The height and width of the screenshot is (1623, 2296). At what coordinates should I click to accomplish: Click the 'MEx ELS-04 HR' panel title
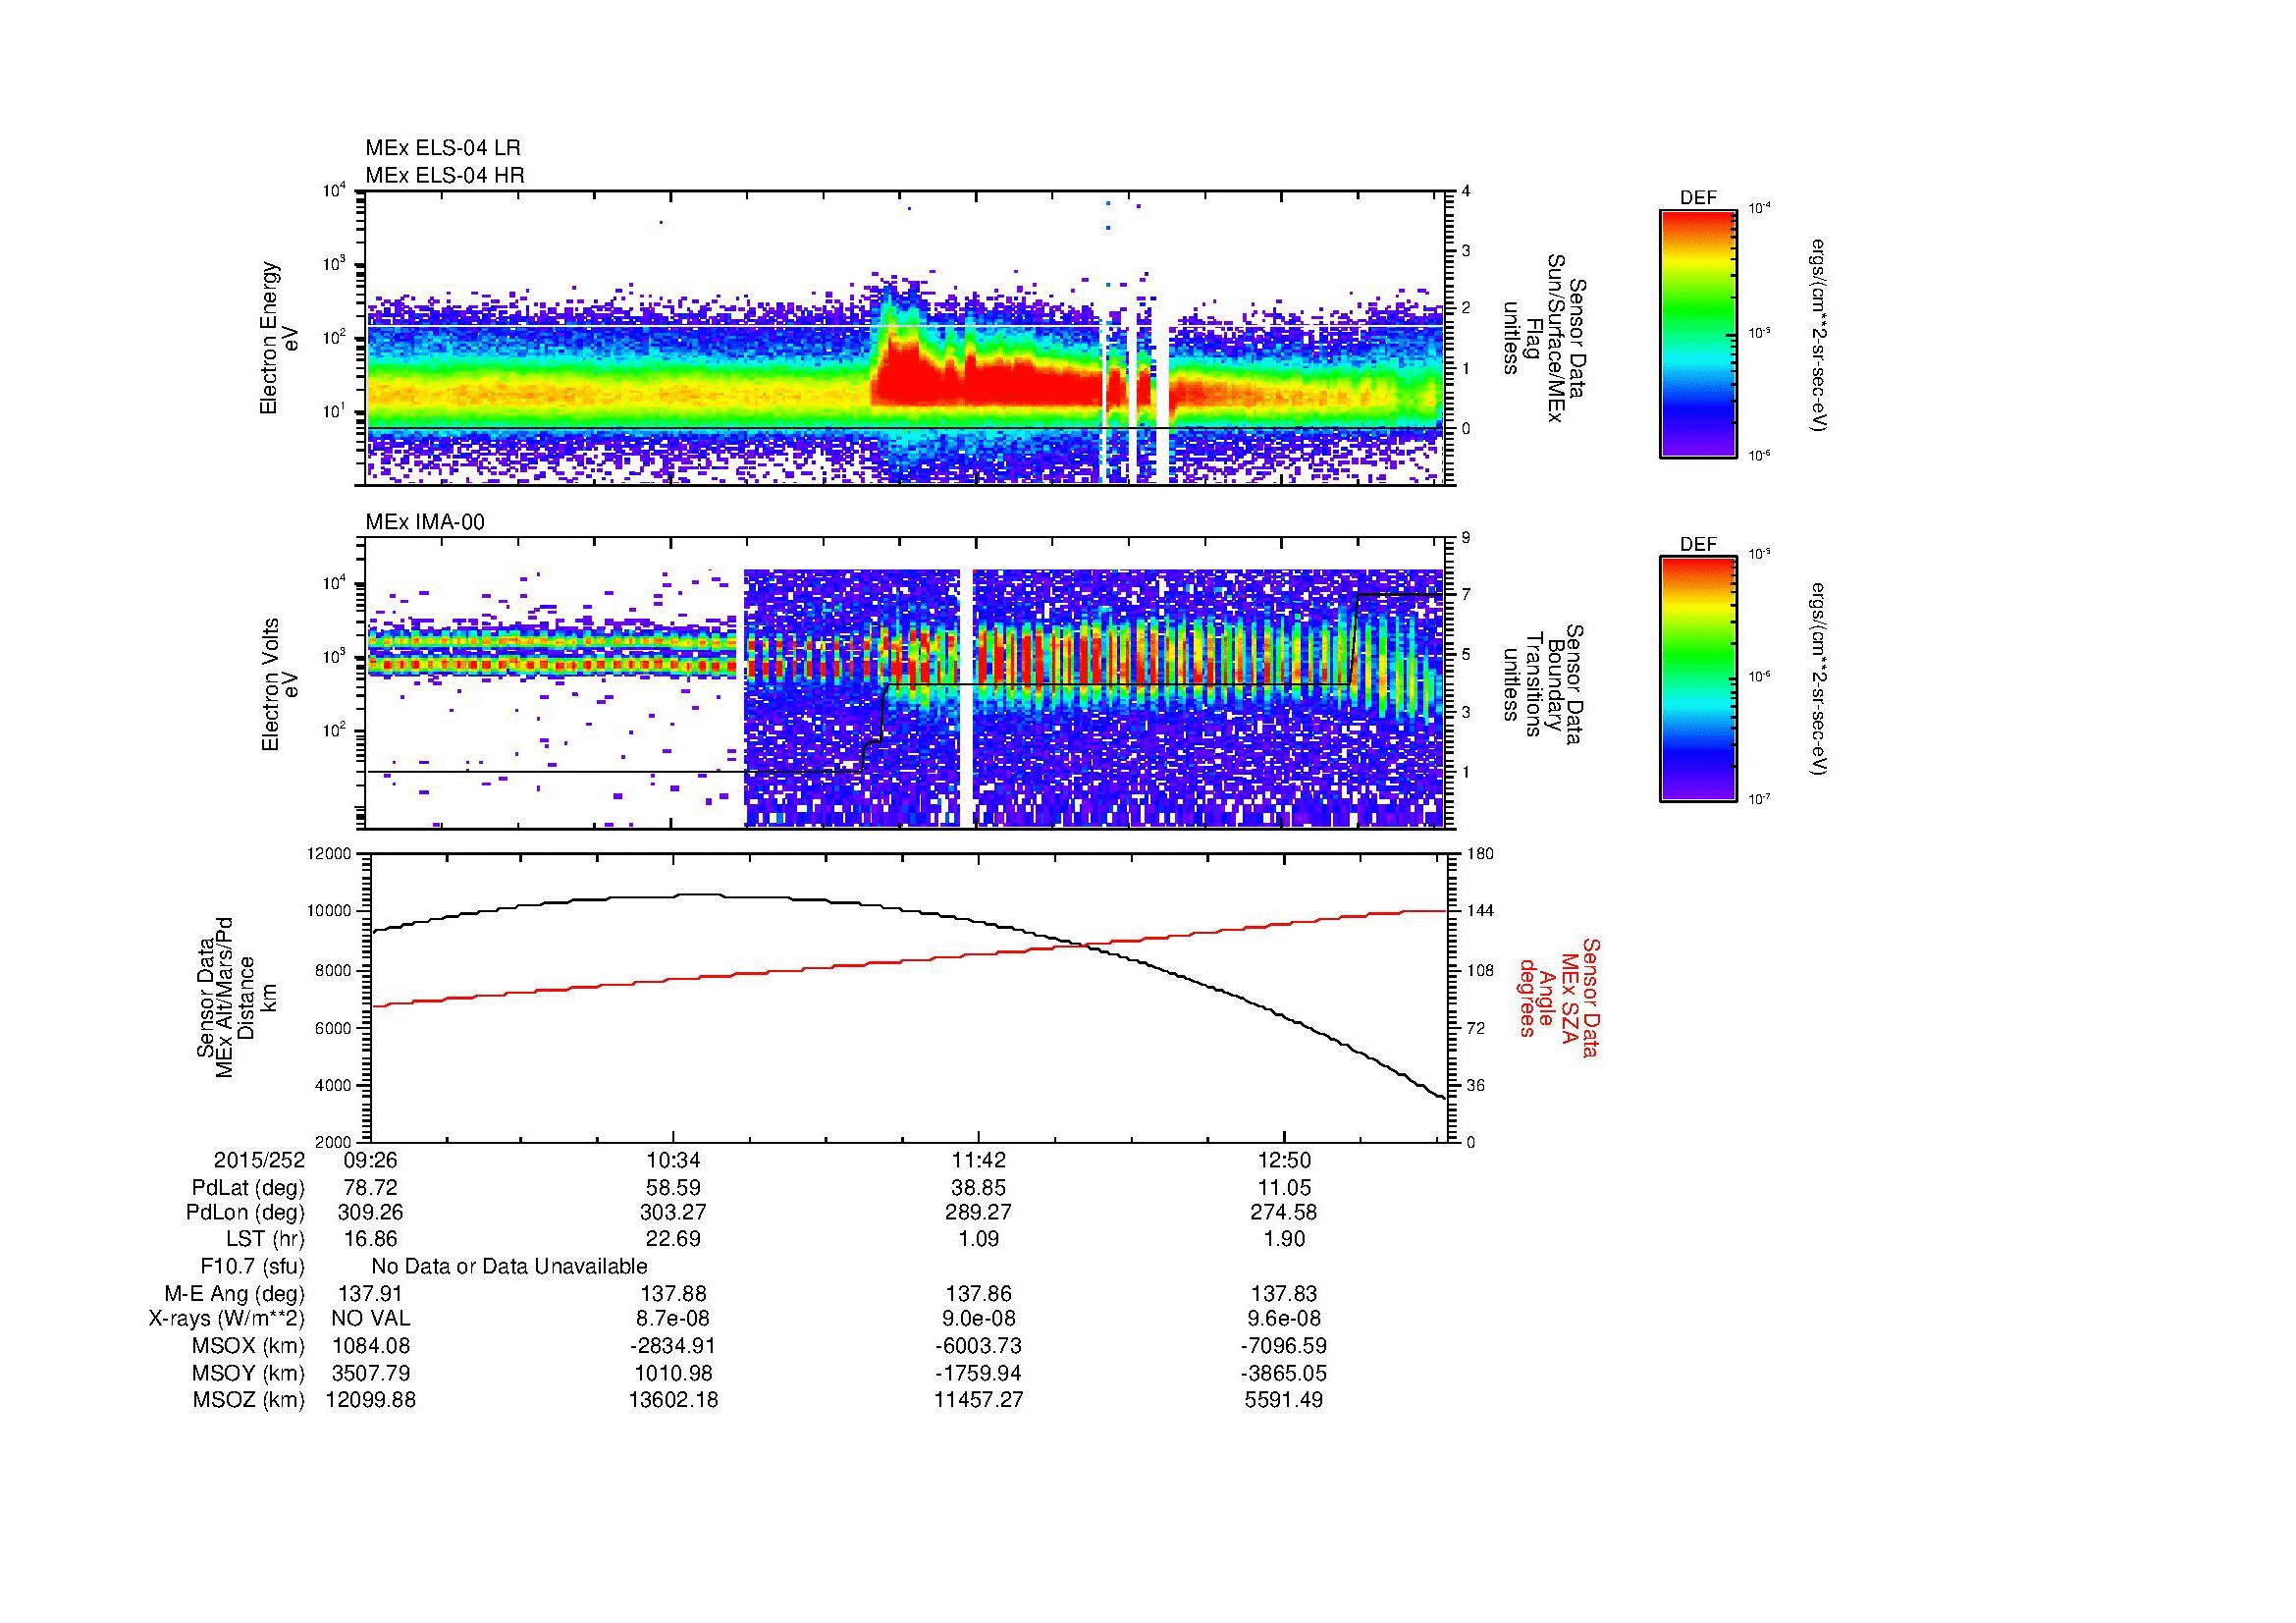coord(445,176)
